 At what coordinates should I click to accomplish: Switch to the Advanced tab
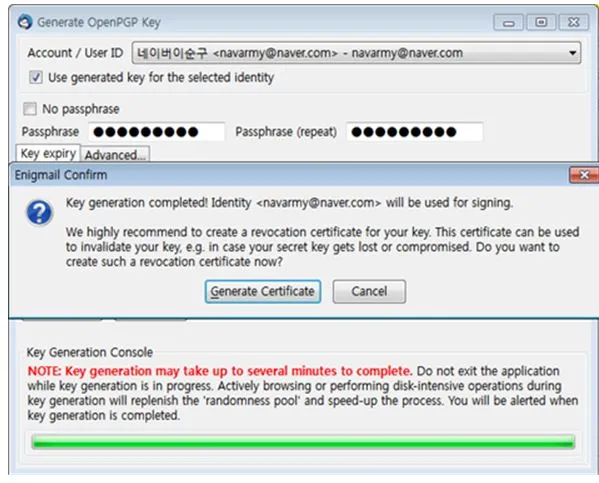[115, 155]
